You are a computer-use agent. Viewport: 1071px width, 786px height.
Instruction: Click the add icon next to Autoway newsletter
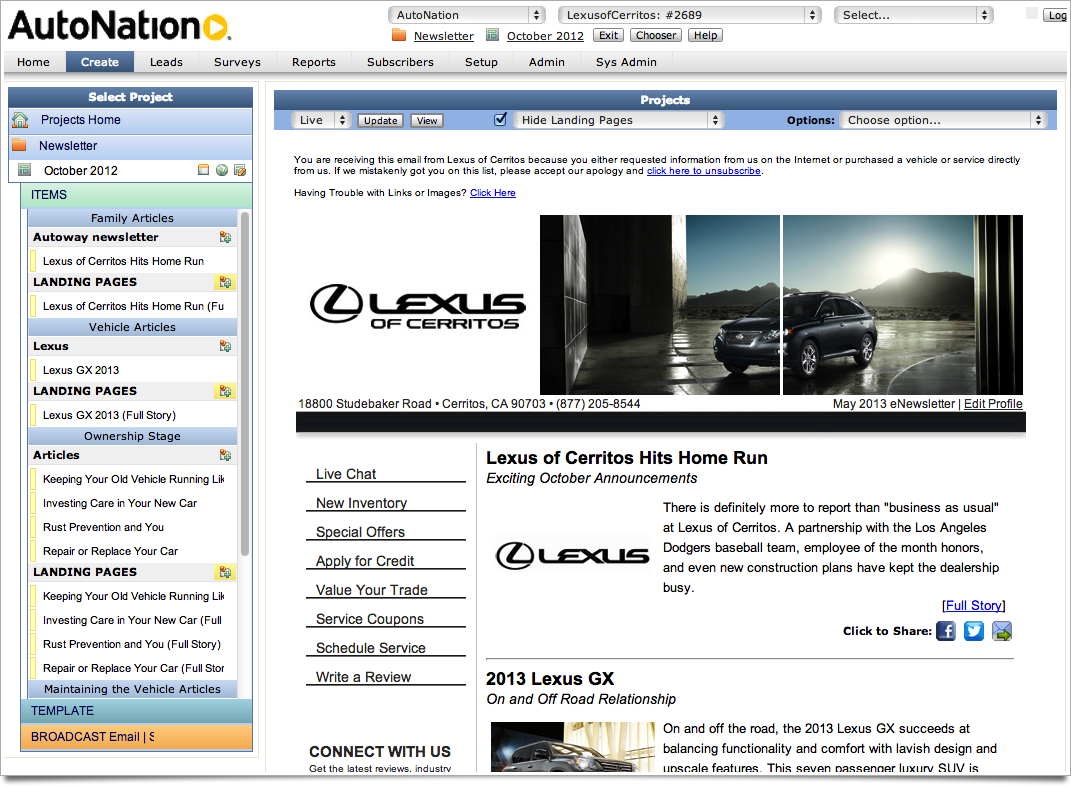225,237
